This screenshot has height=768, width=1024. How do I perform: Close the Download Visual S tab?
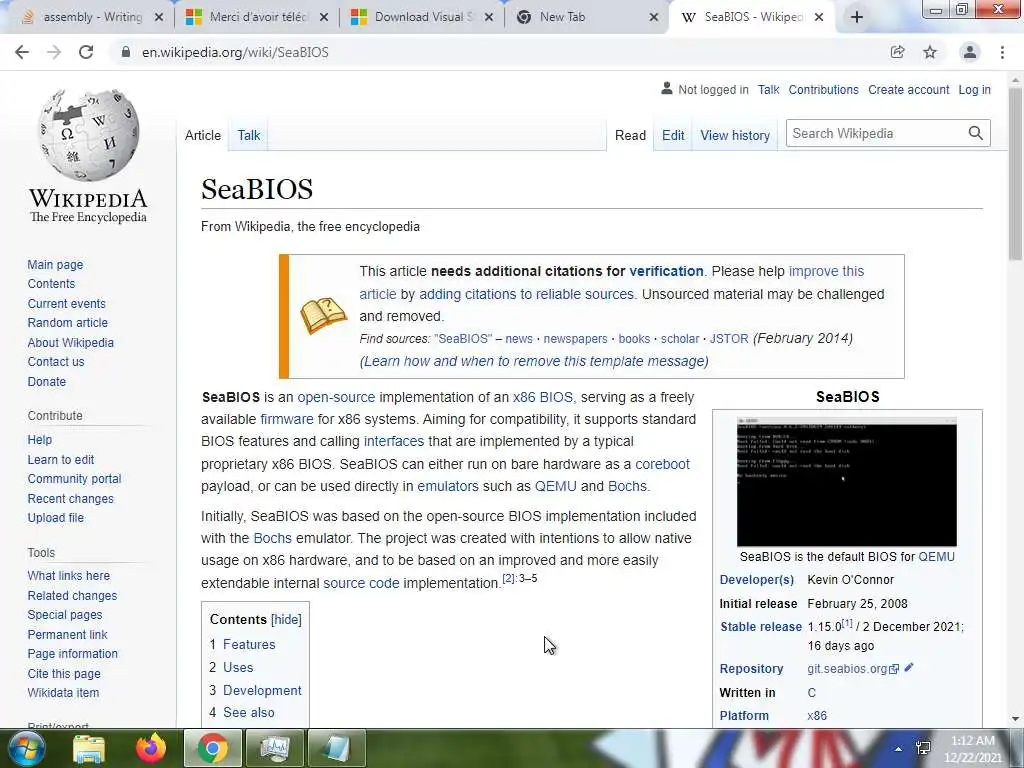click(488, 18)
